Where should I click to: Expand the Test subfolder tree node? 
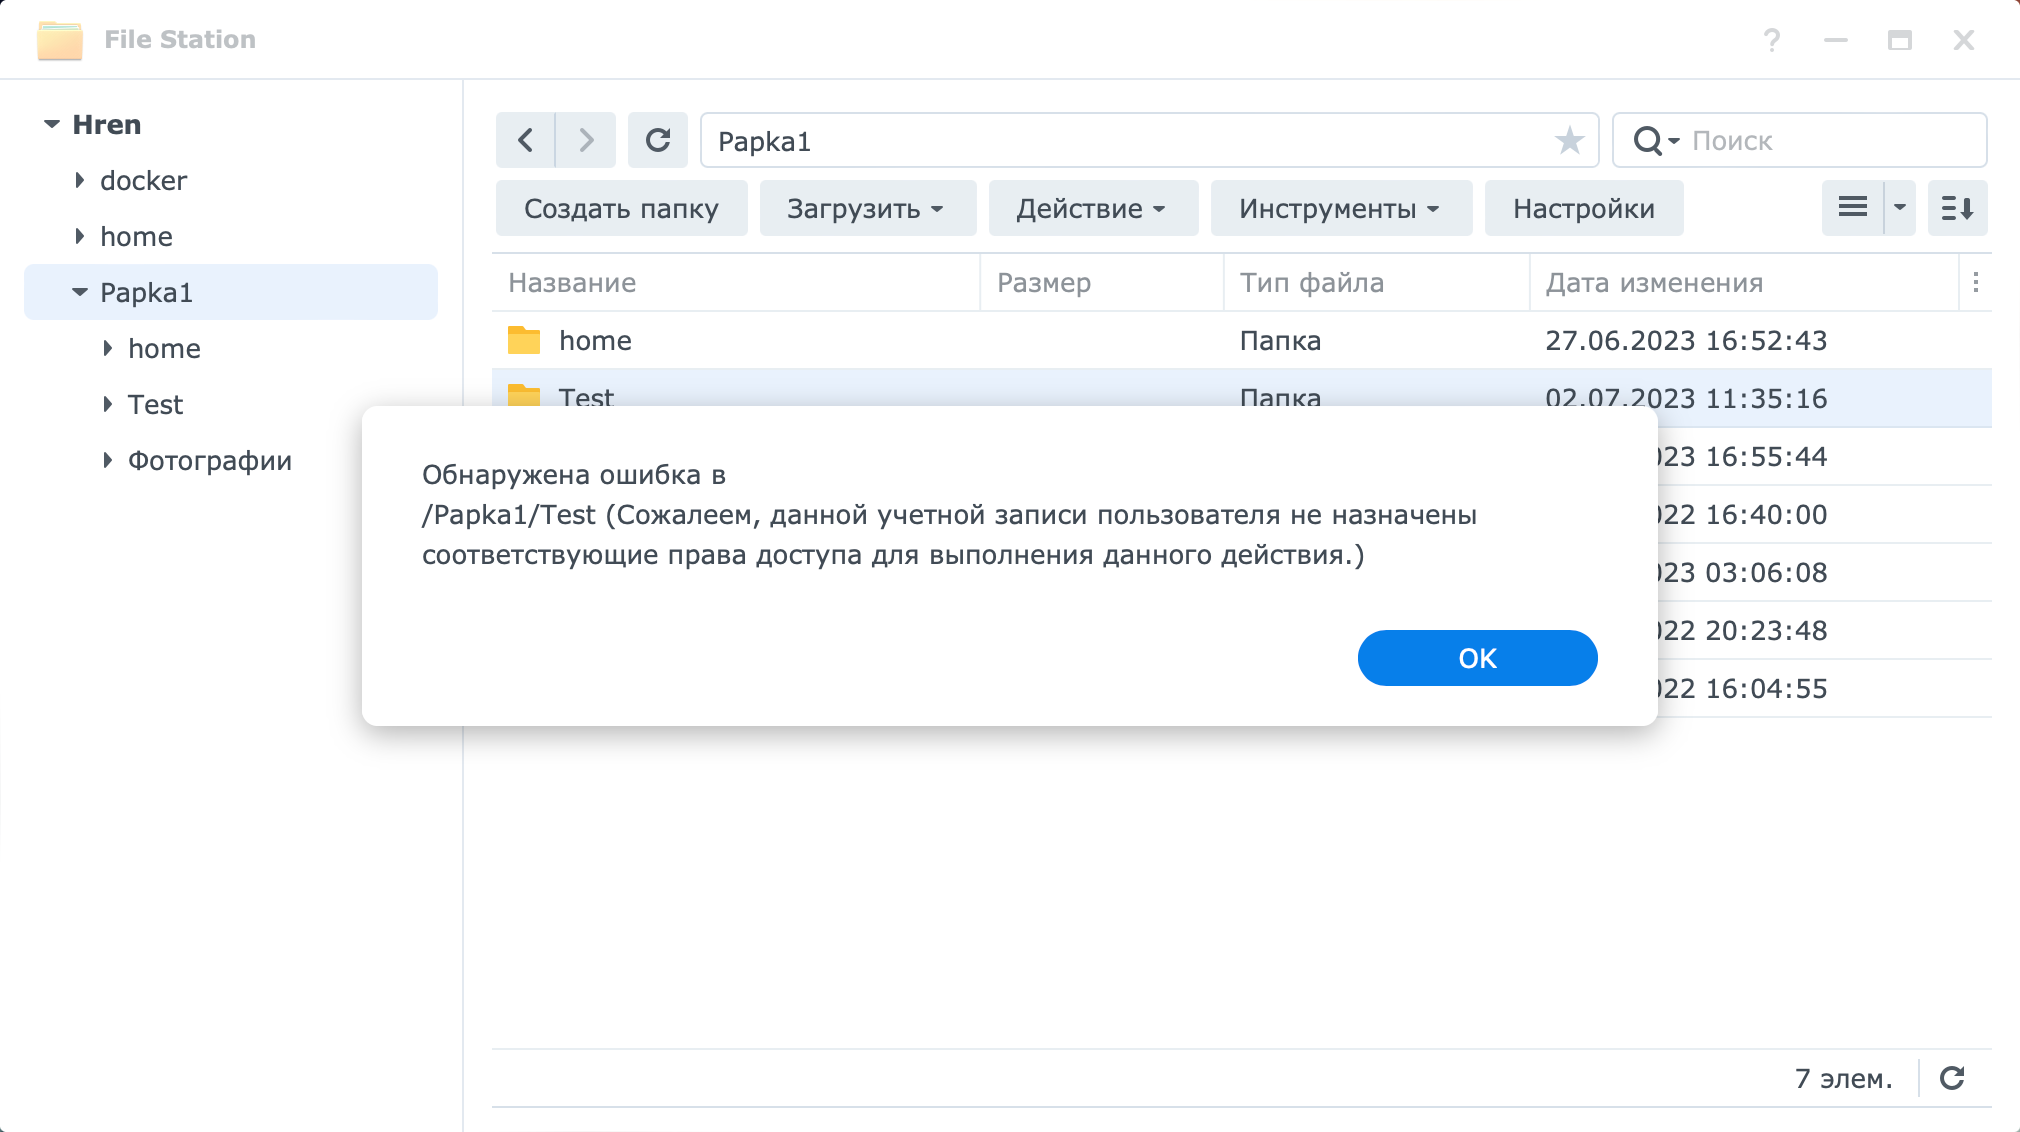point(108,405)
